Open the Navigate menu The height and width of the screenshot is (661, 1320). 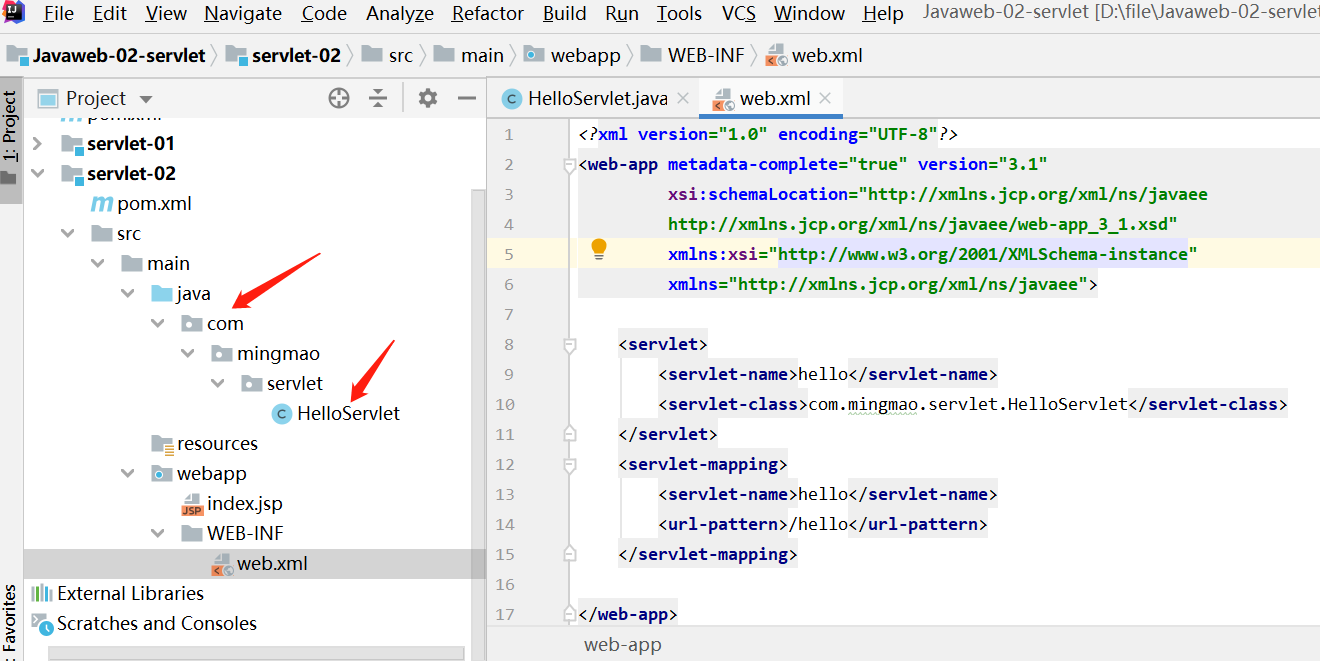243,13
